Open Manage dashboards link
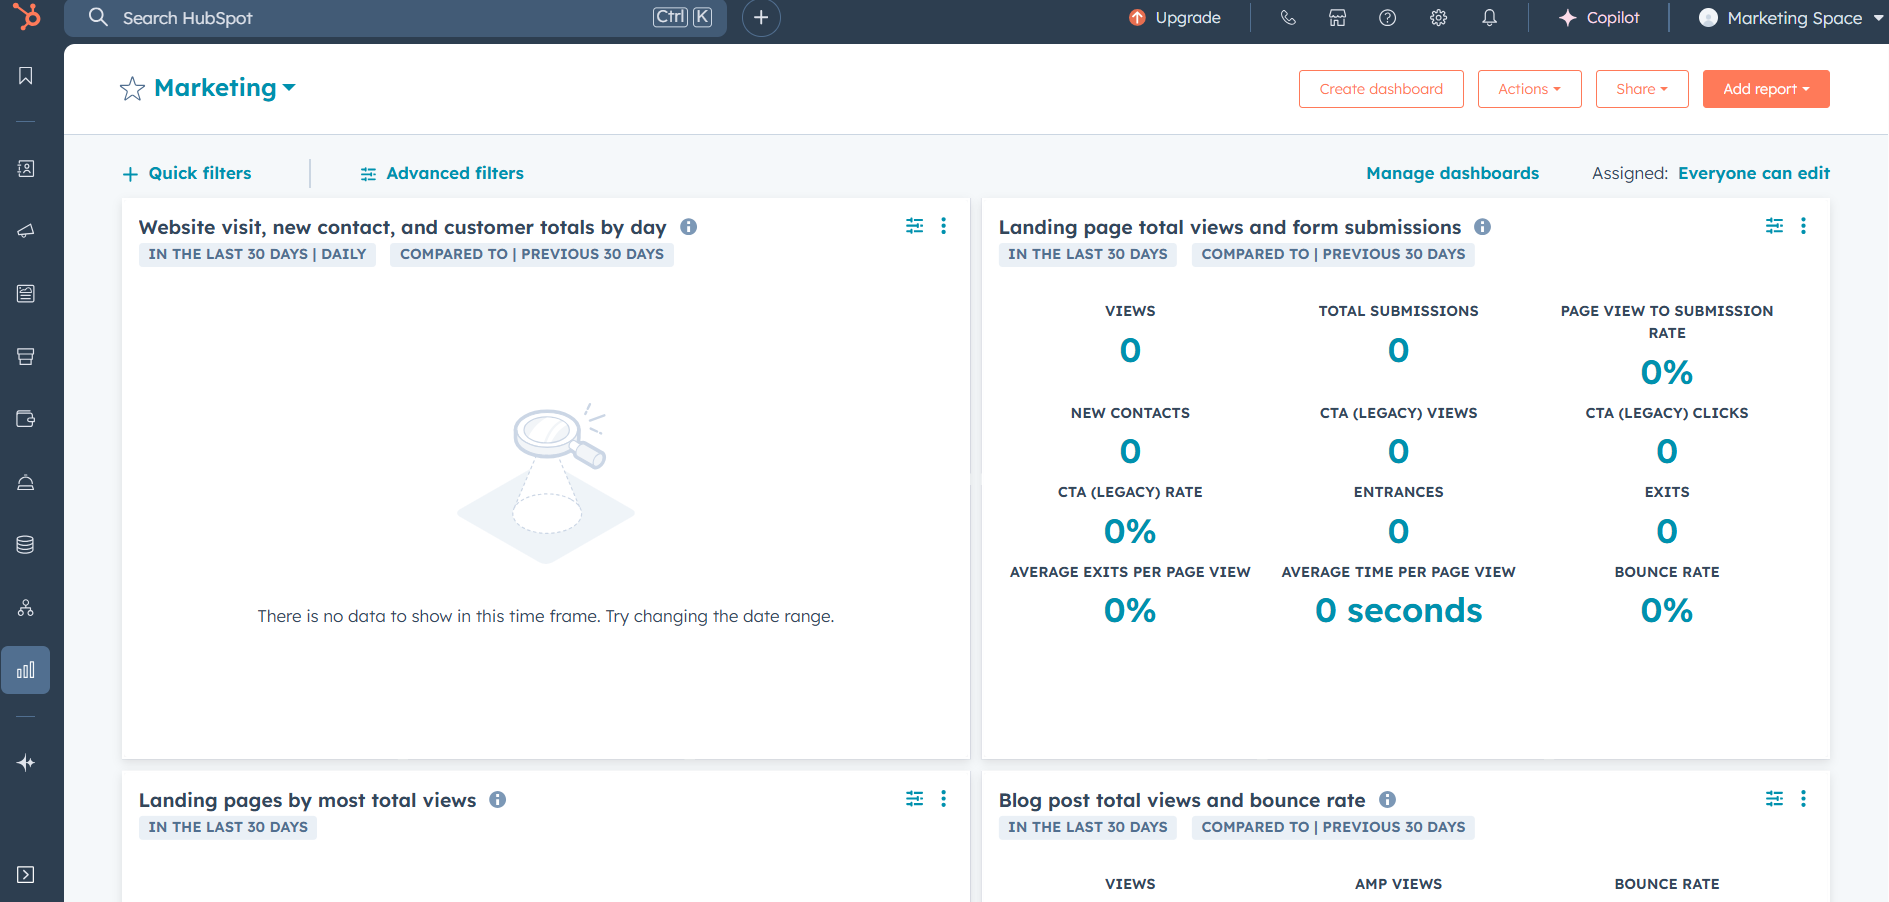This screenshot has height=902, width=1889. 1452,173
